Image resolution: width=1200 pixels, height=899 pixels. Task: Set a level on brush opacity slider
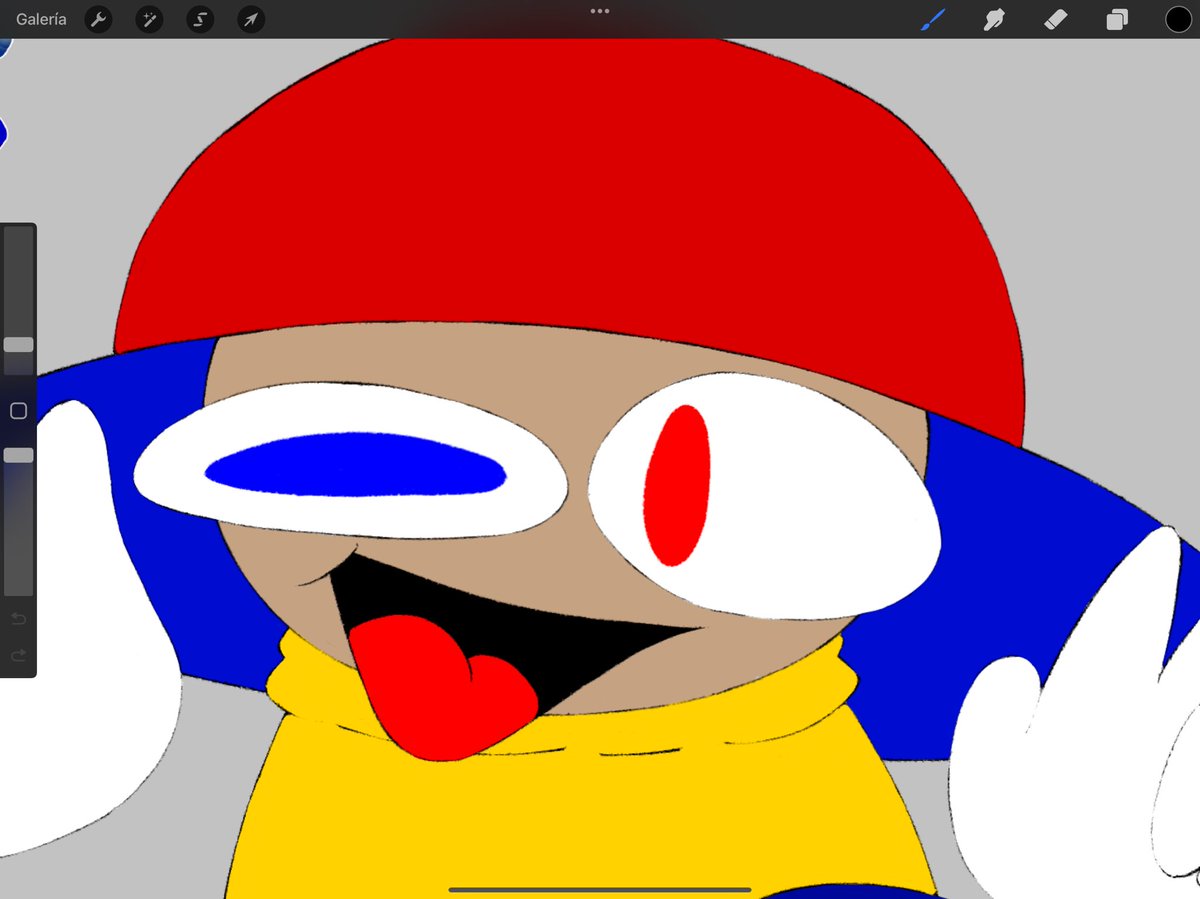[18, 522]
